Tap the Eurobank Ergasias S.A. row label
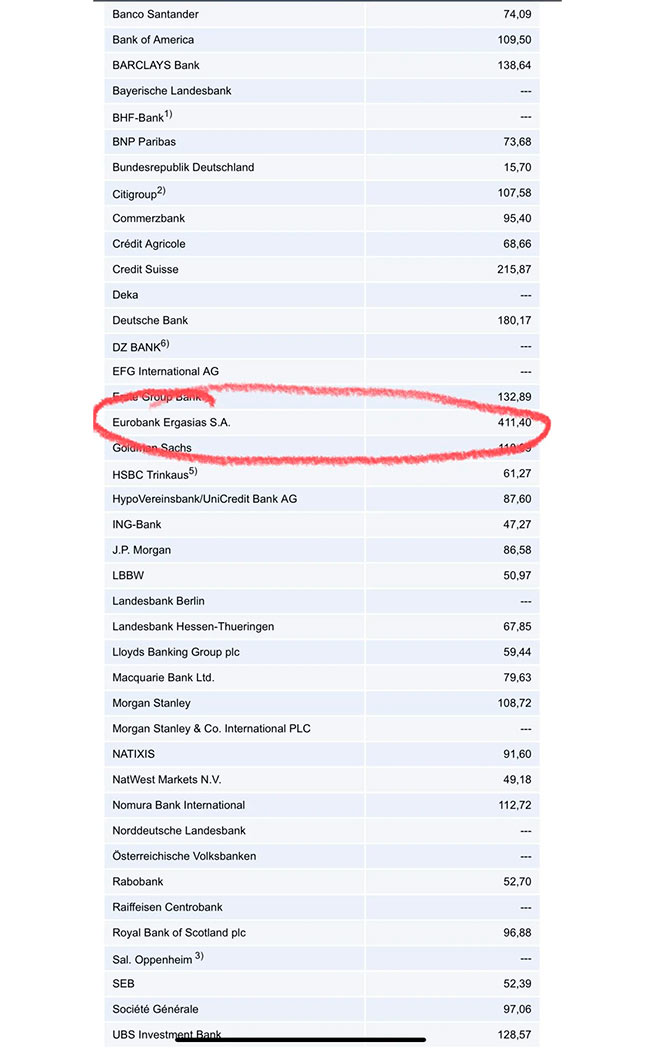 tap(172, 423)
